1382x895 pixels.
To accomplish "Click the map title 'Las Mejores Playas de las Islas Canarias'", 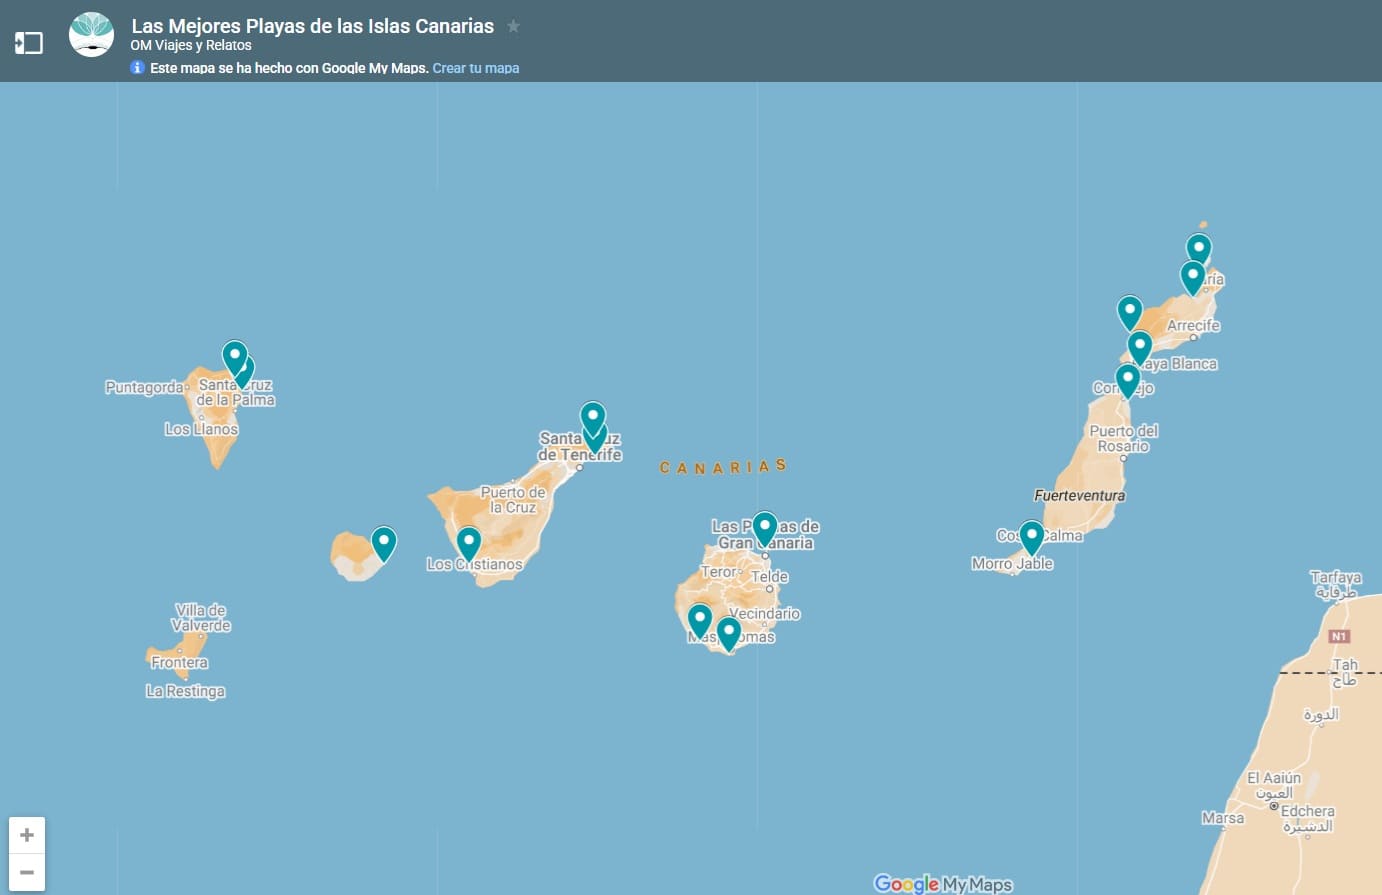I will coord(313,26).
